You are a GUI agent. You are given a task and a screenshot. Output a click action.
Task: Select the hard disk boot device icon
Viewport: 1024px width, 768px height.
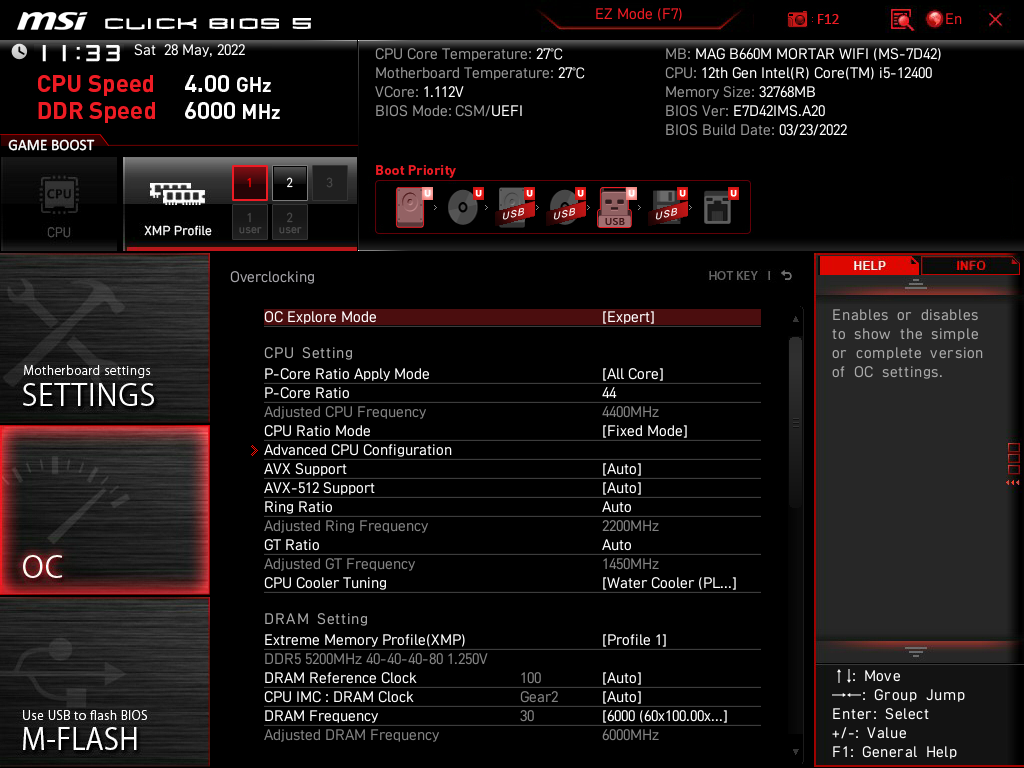411,206
